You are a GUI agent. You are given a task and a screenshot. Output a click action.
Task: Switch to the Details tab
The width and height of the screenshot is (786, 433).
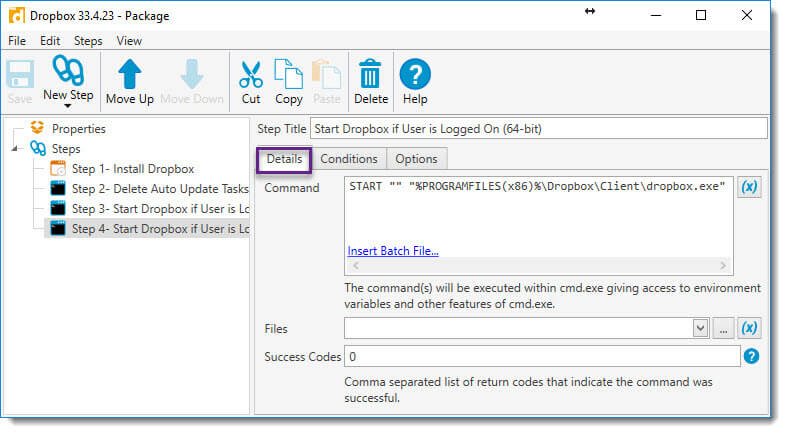[284, 159]
